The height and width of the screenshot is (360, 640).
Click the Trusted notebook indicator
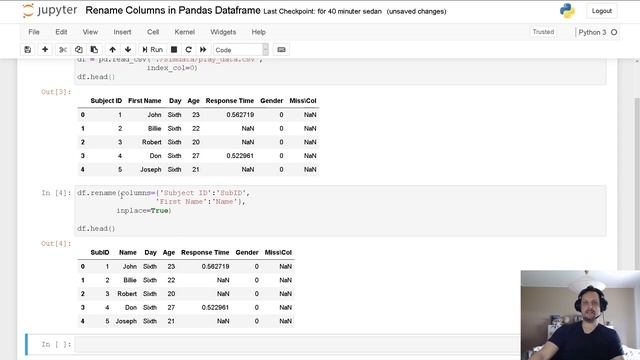(x=543, y=32)
